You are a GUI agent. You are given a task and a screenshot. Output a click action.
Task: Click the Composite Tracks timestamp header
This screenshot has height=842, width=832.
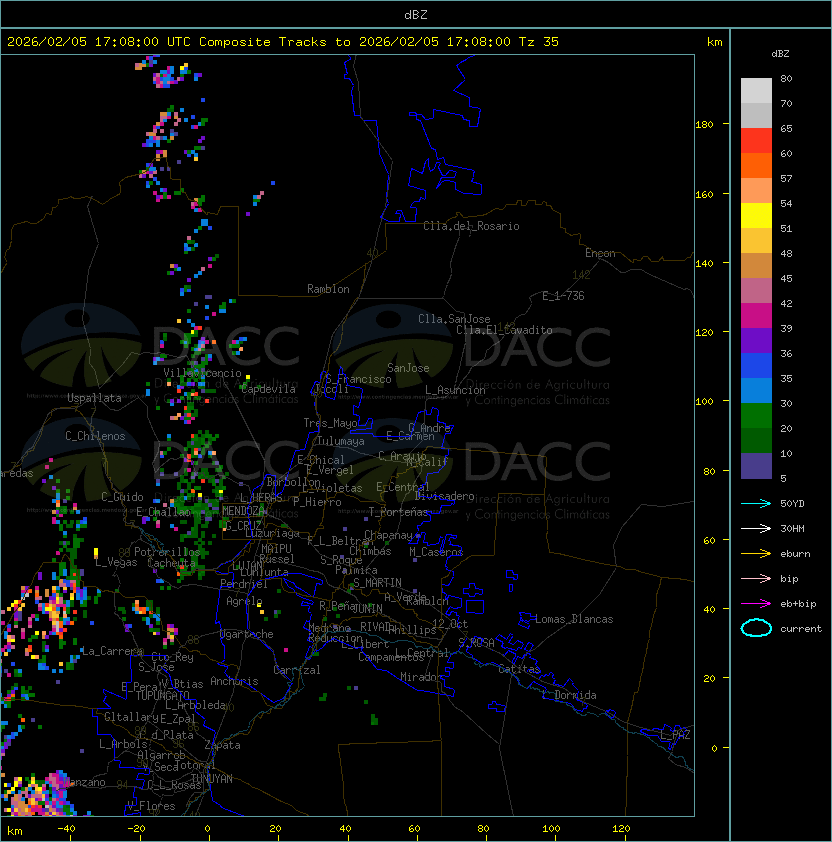coord(283,42)
